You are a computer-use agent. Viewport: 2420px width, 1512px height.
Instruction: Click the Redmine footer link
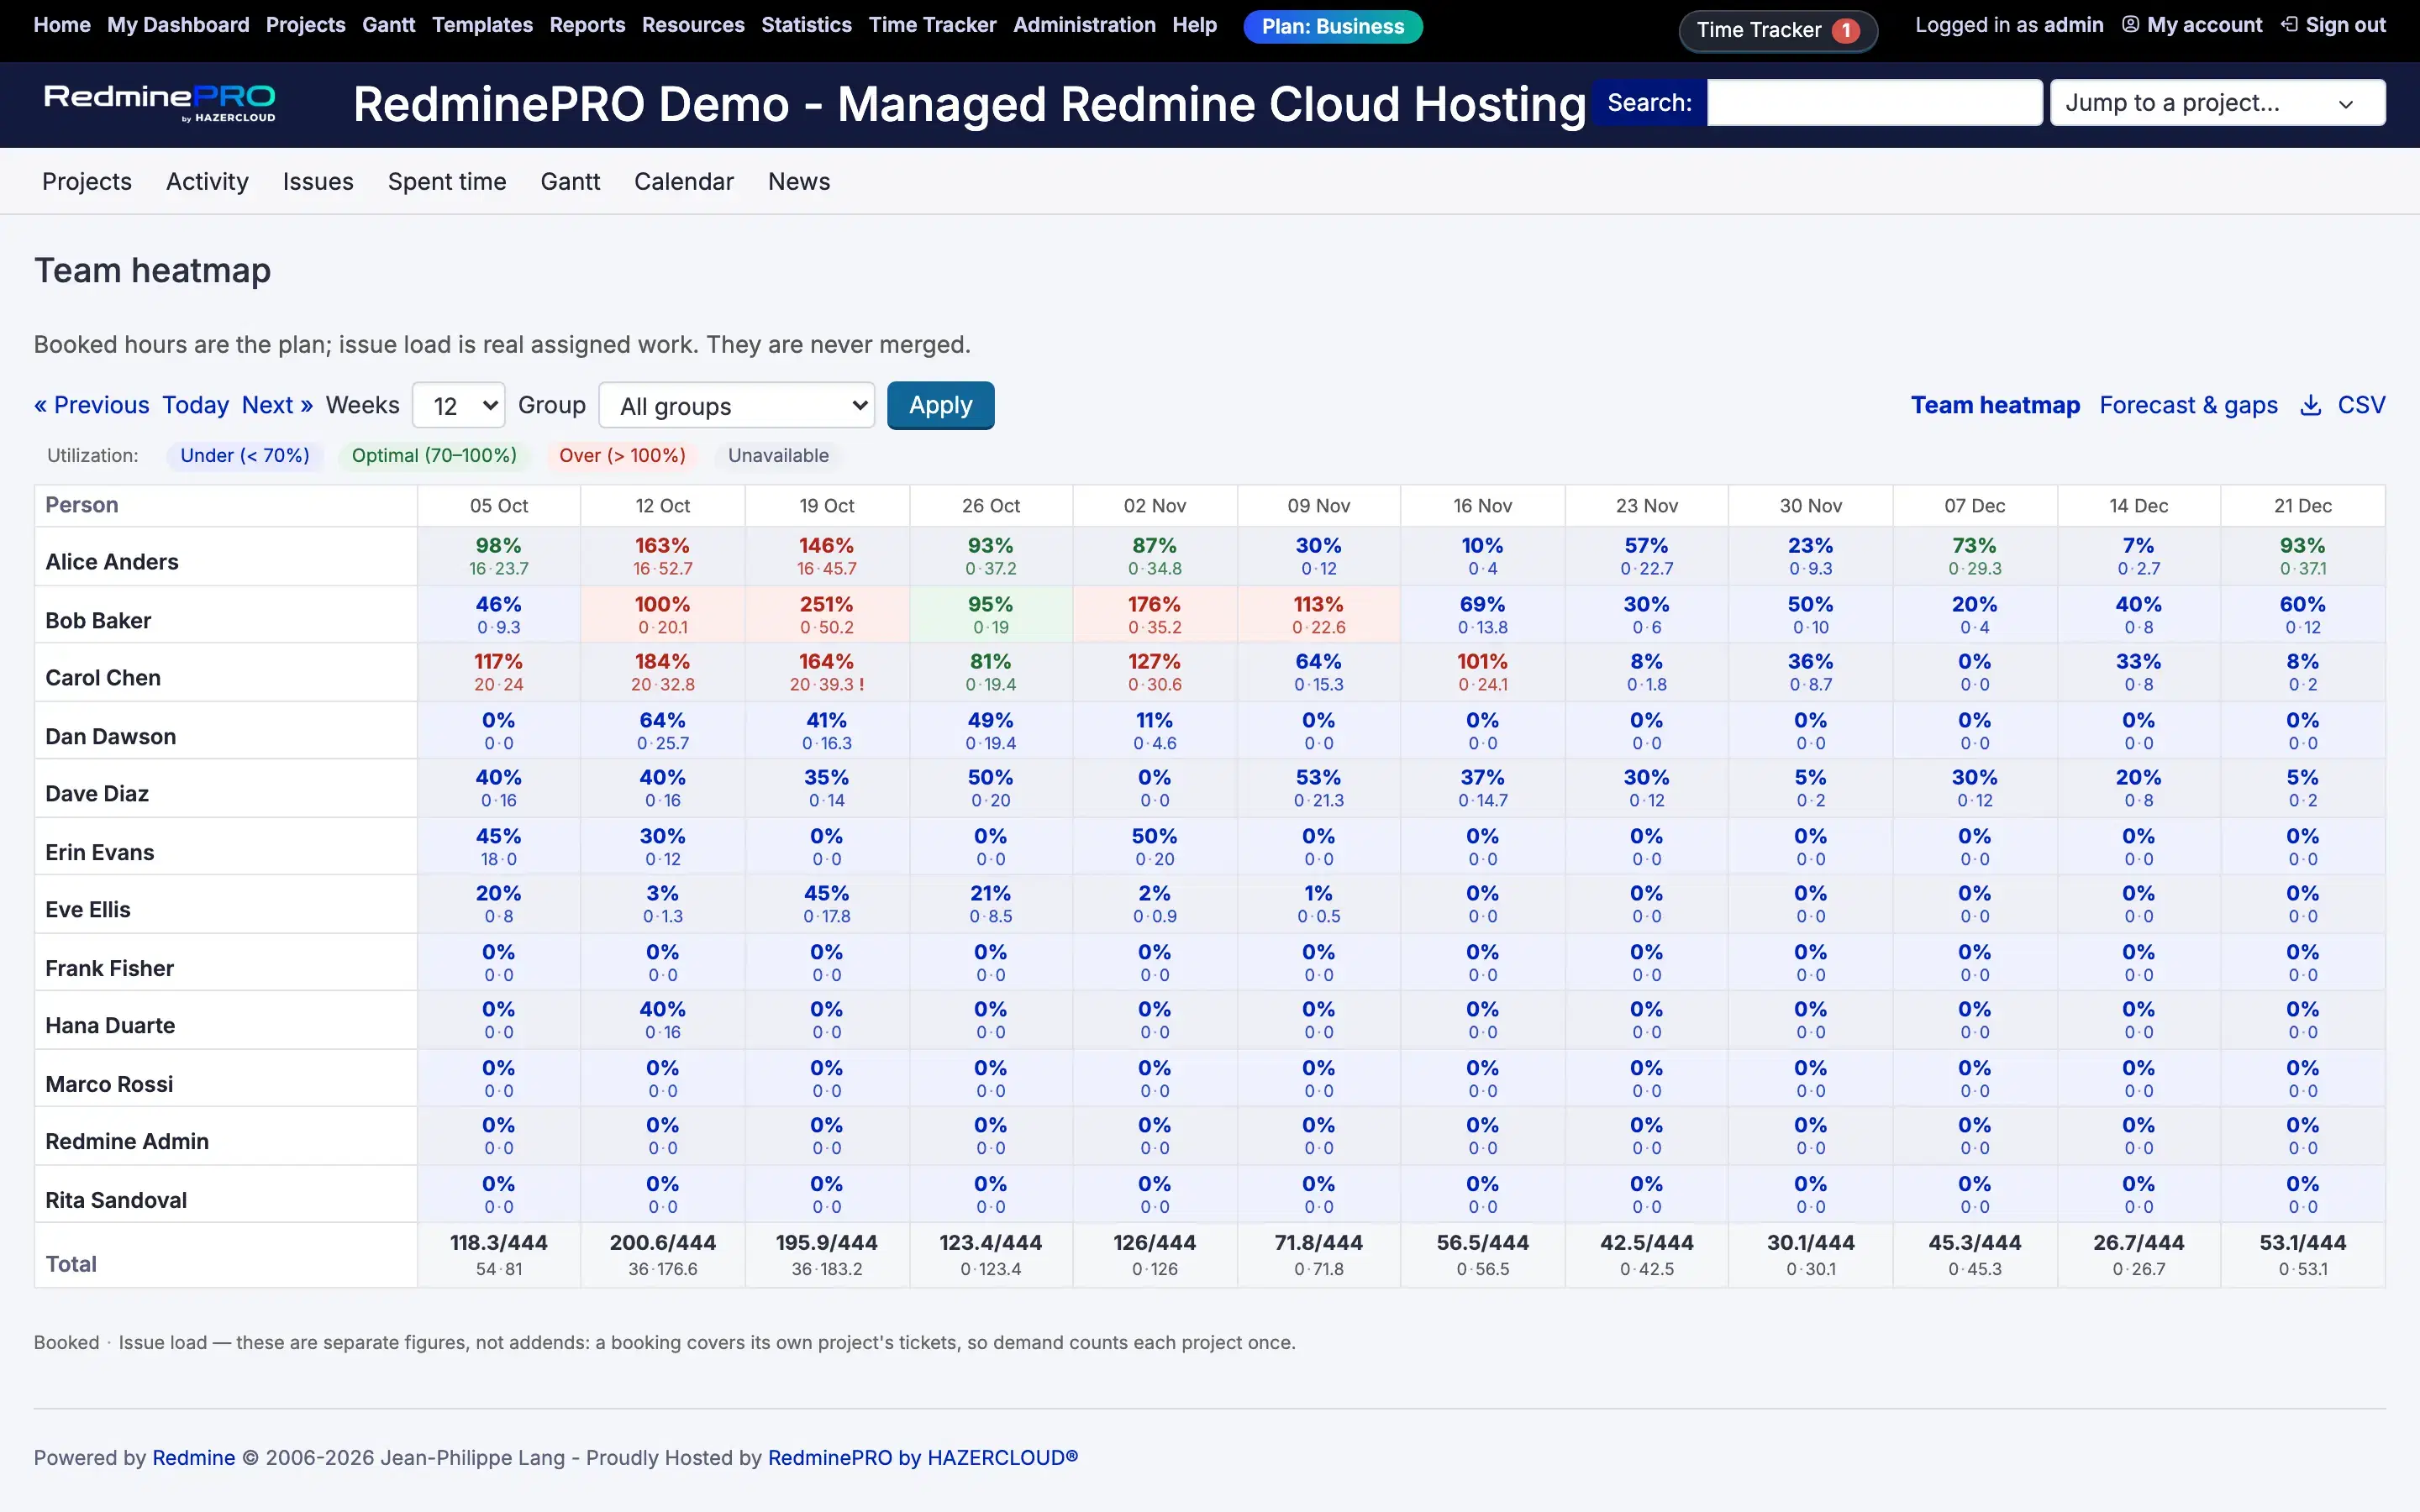click(194, 1458)
